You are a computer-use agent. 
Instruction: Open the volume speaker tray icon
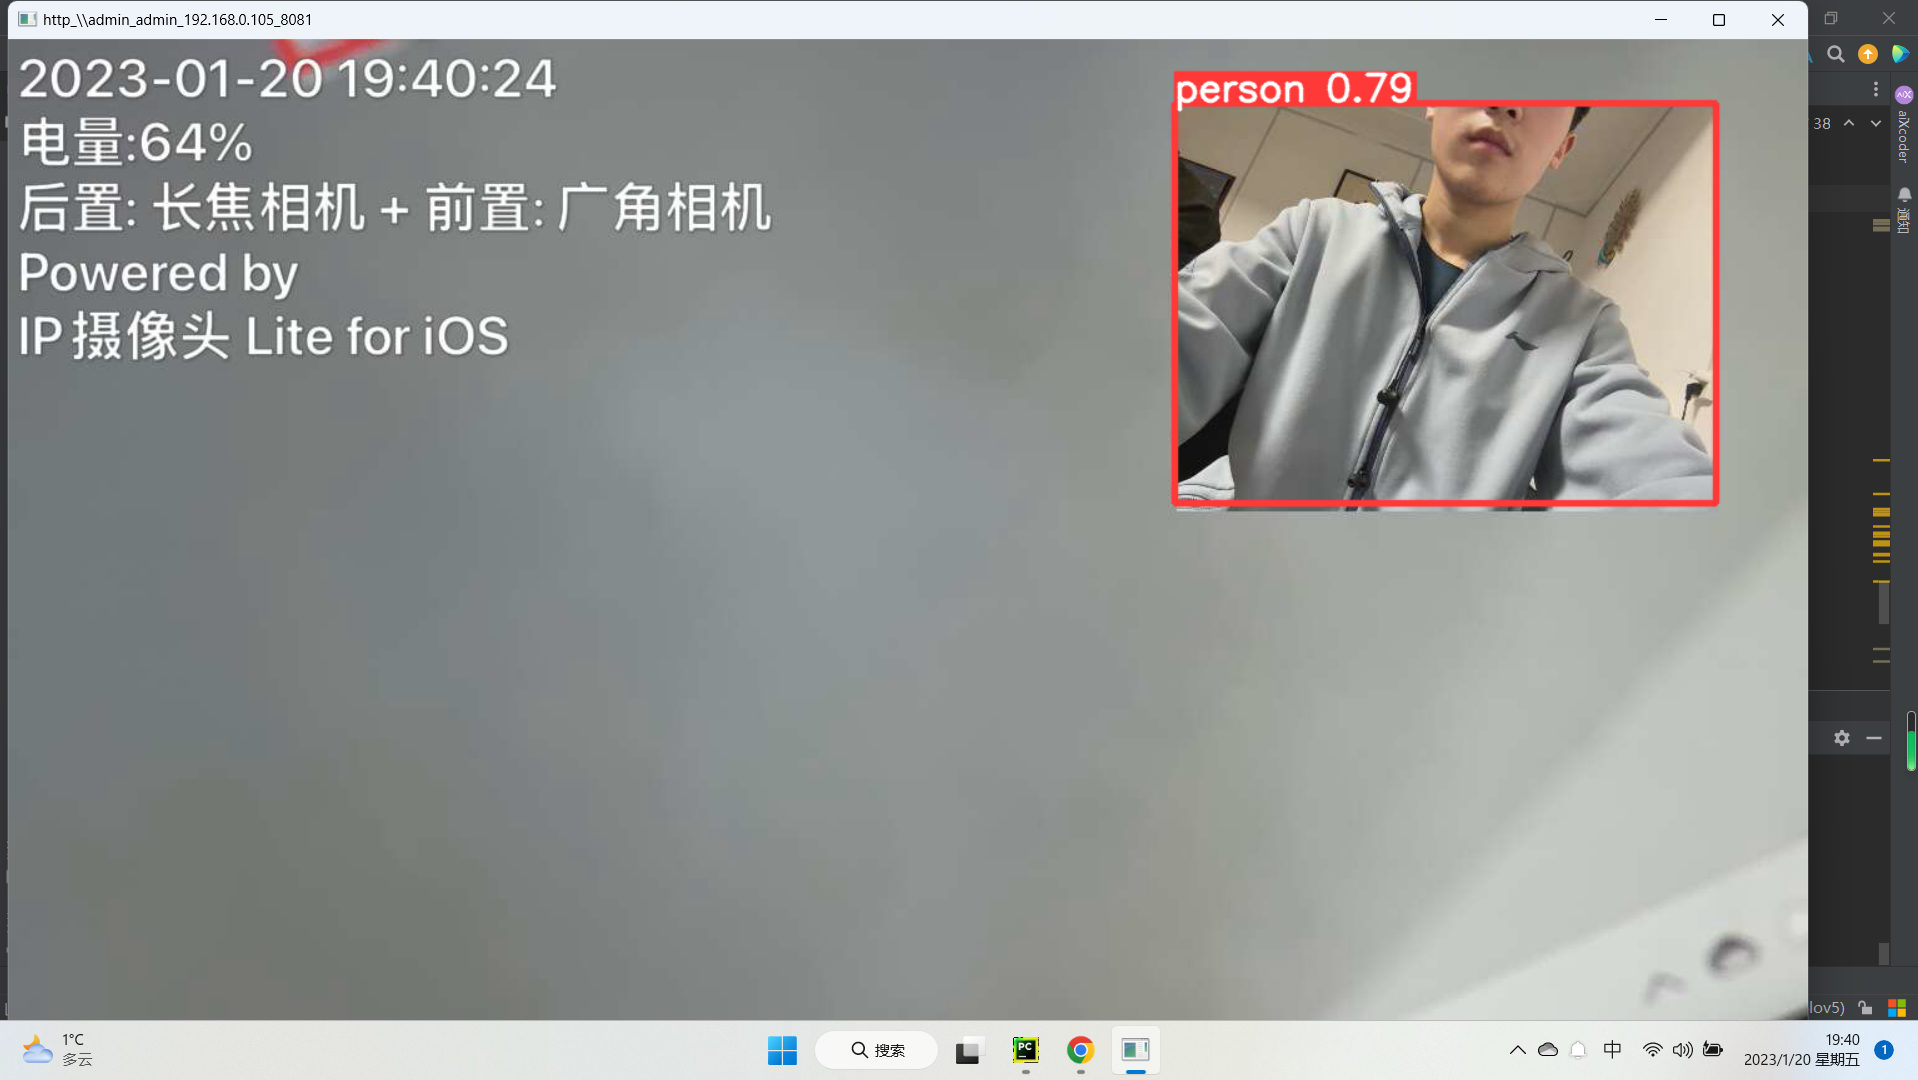click(x=1683, y=1050)
